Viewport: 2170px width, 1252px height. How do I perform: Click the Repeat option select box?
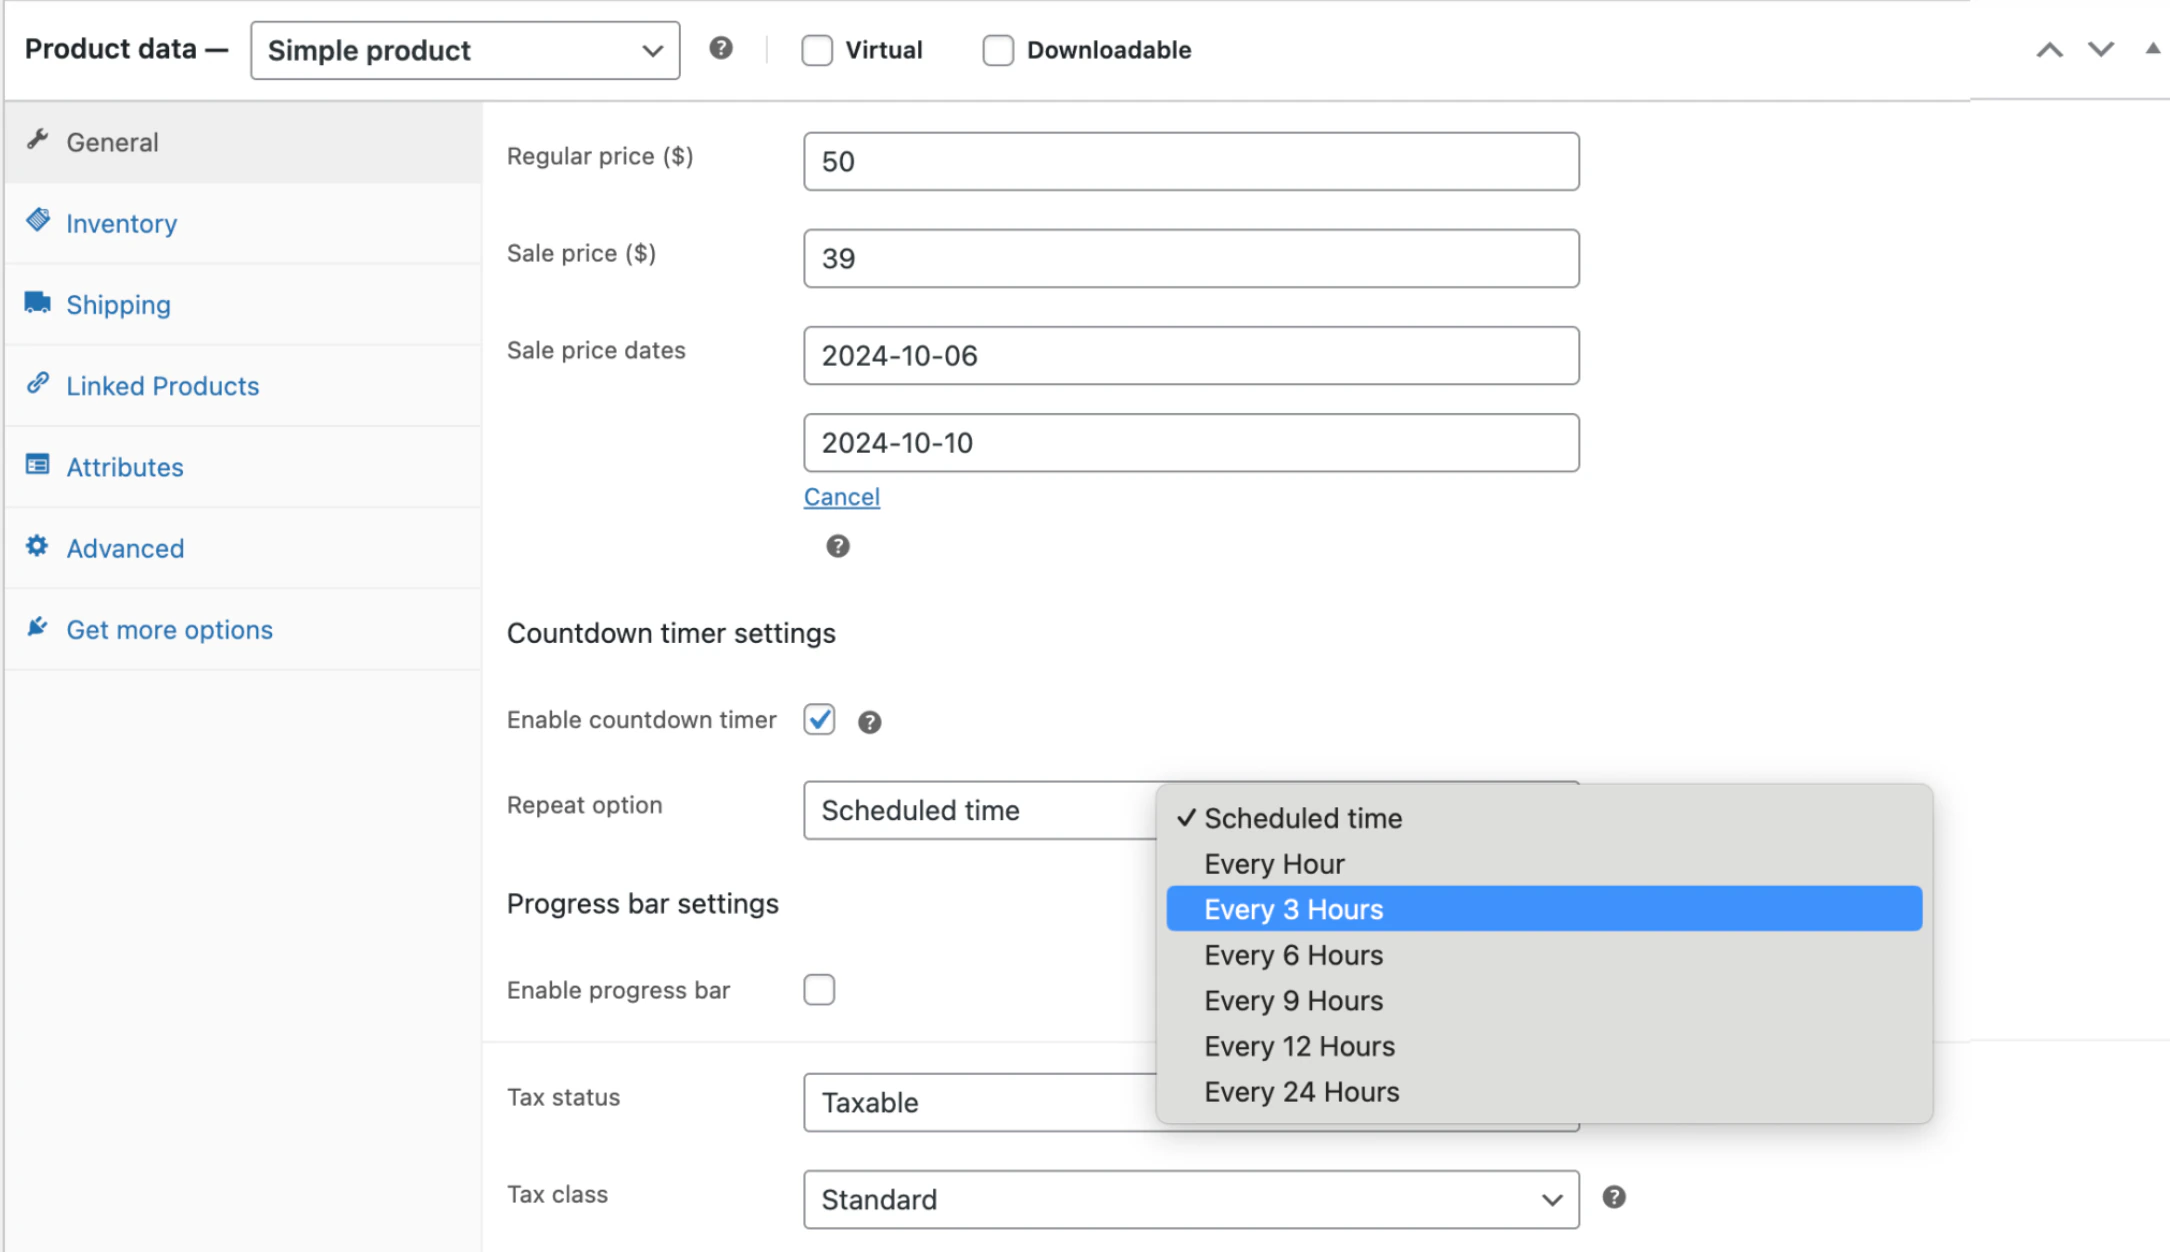980,810
